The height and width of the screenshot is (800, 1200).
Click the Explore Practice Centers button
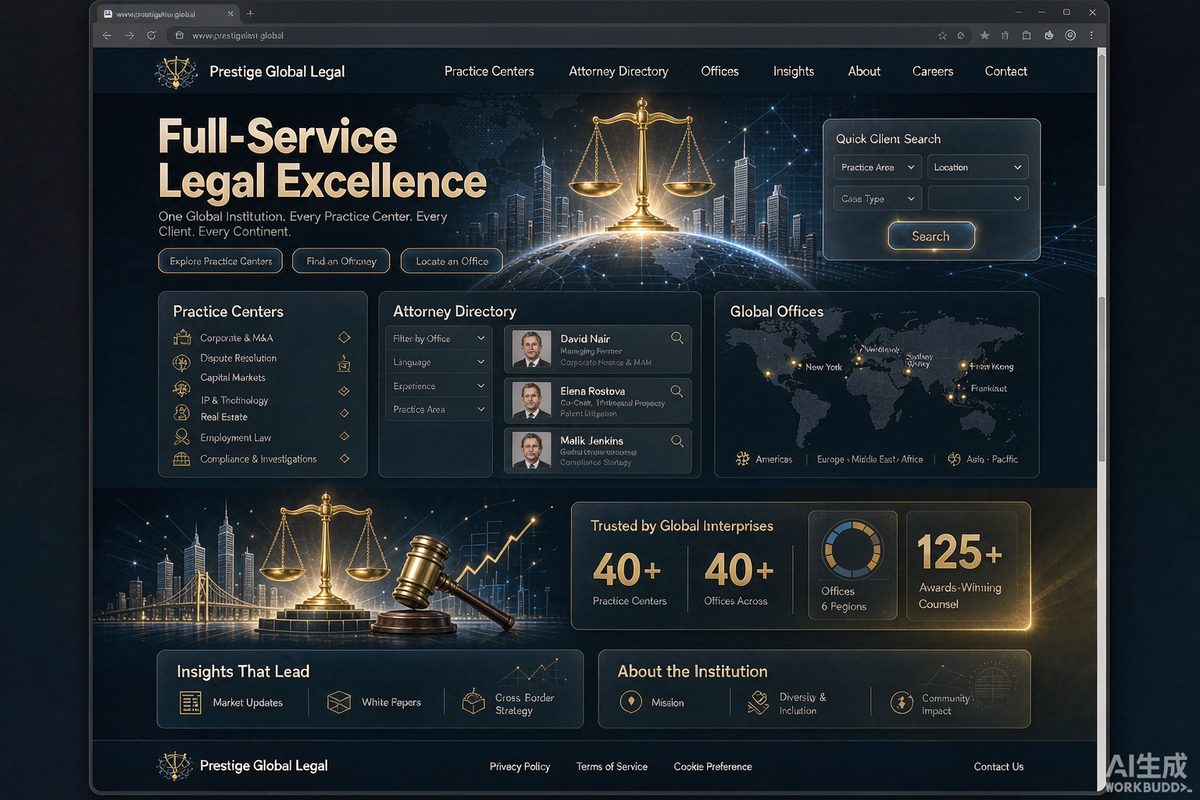[x=221, y=261]
